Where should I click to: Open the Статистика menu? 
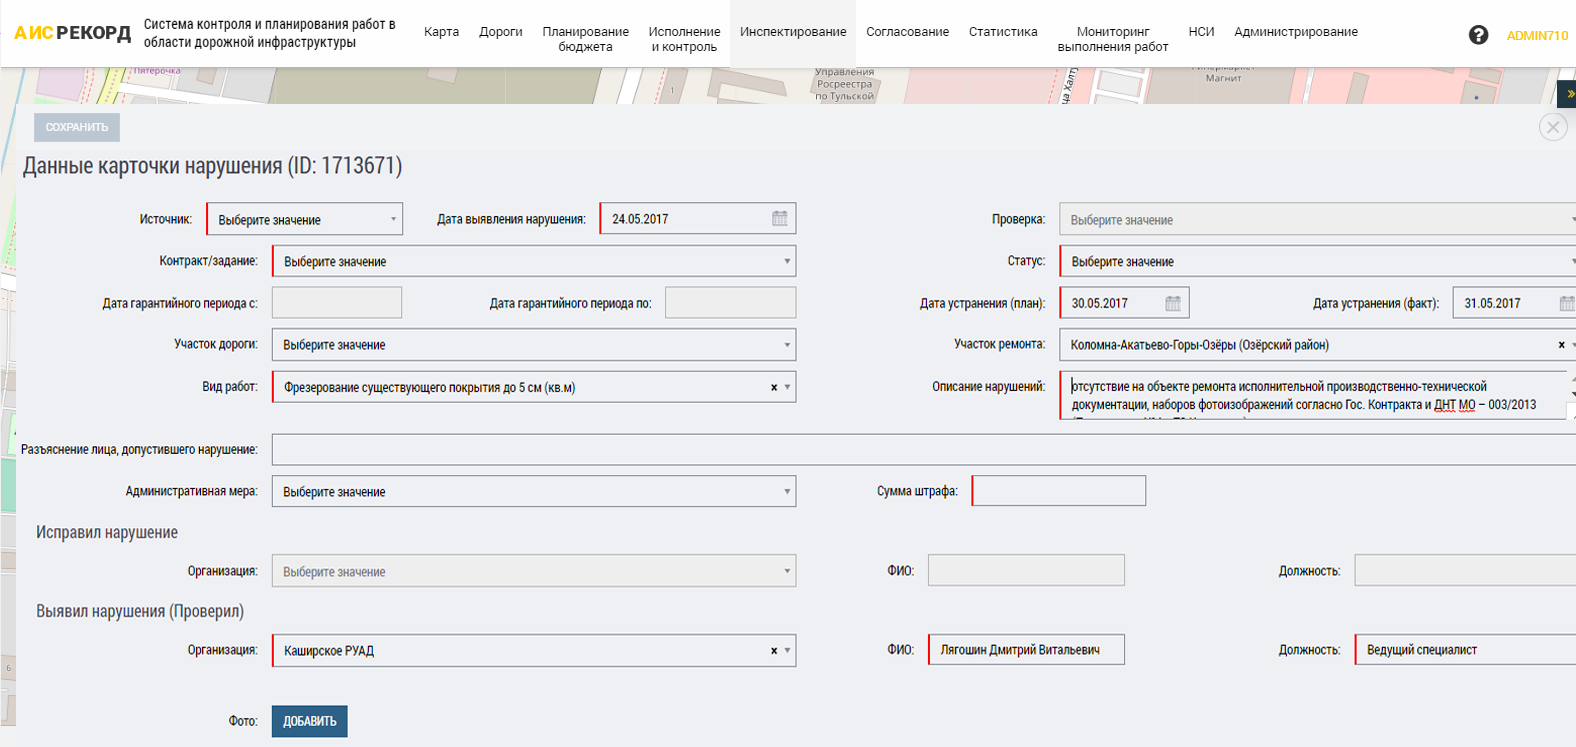1003,32
